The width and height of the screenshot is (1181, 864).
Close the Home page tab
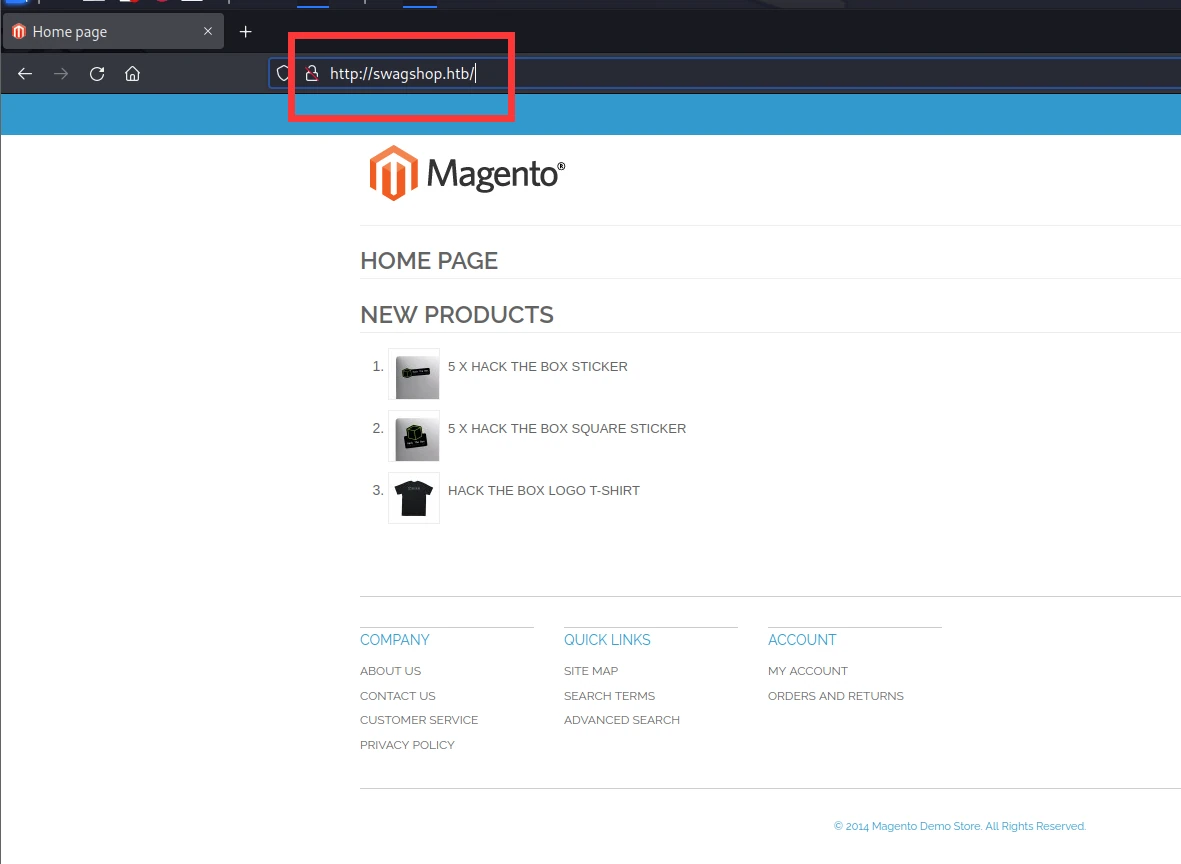[x=208, y=32]
